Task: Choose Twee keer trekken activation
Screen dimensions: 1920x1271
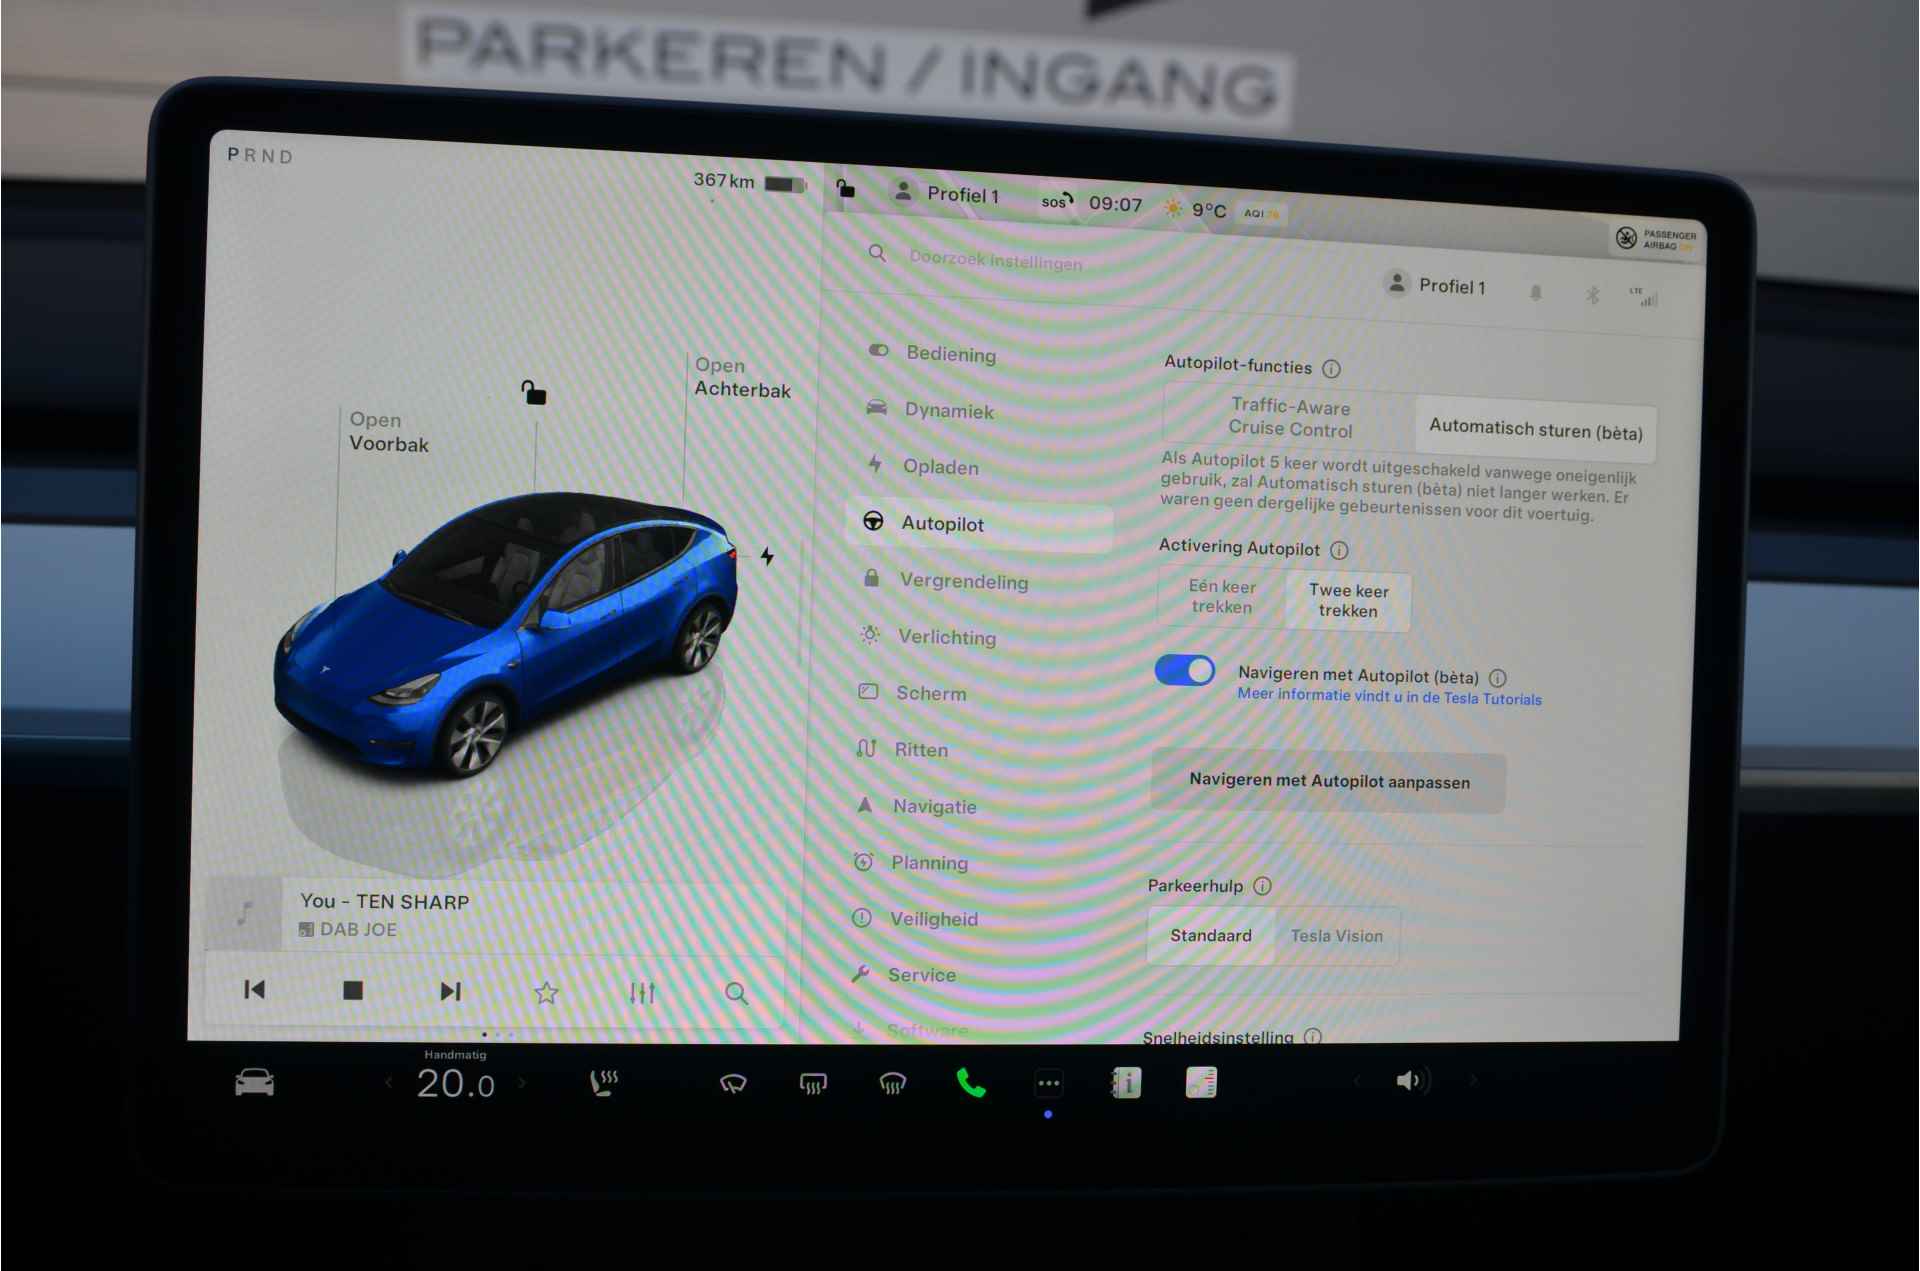Action: pyautogui.click(x=1348, y=601)
